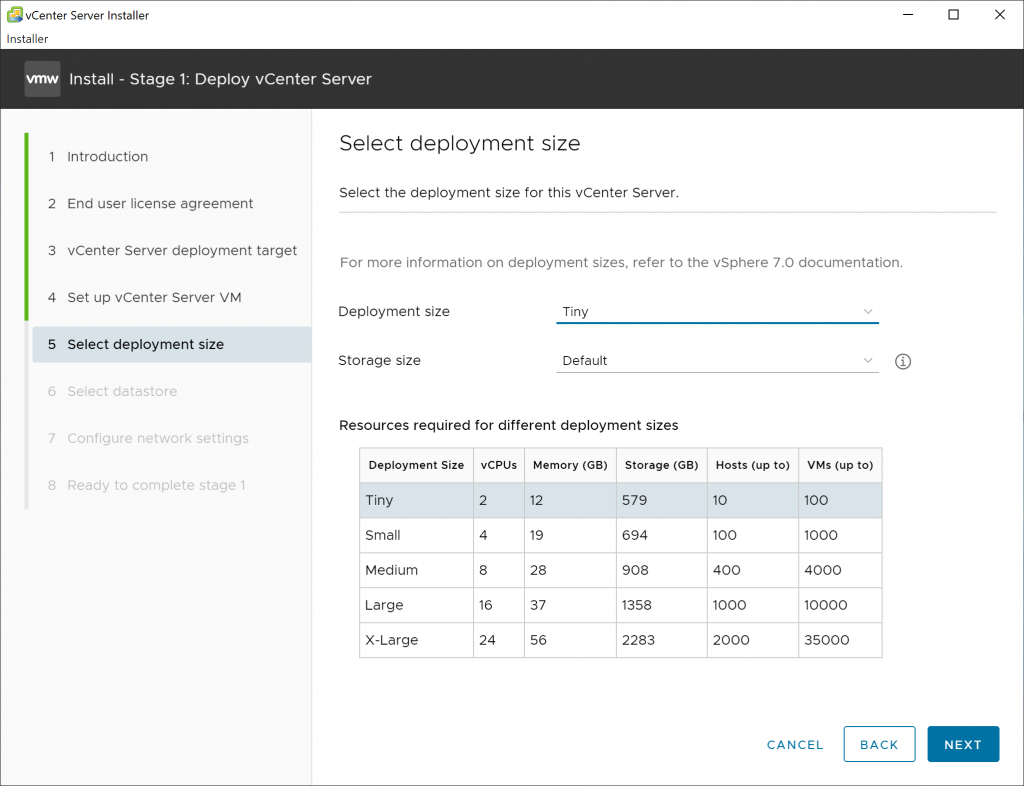Go to step 1 Introduction
Image resolution: width=1024 pixels, height=786 pixels.
(x=107, y=157)
